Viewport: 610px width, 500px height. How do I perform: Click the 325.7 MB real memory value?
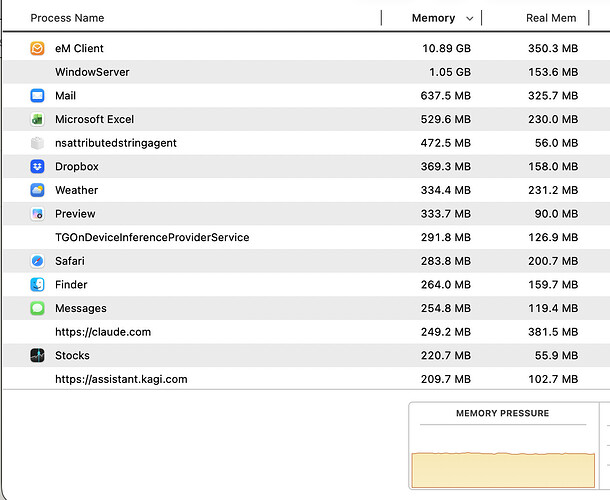[x=553, y=96]
